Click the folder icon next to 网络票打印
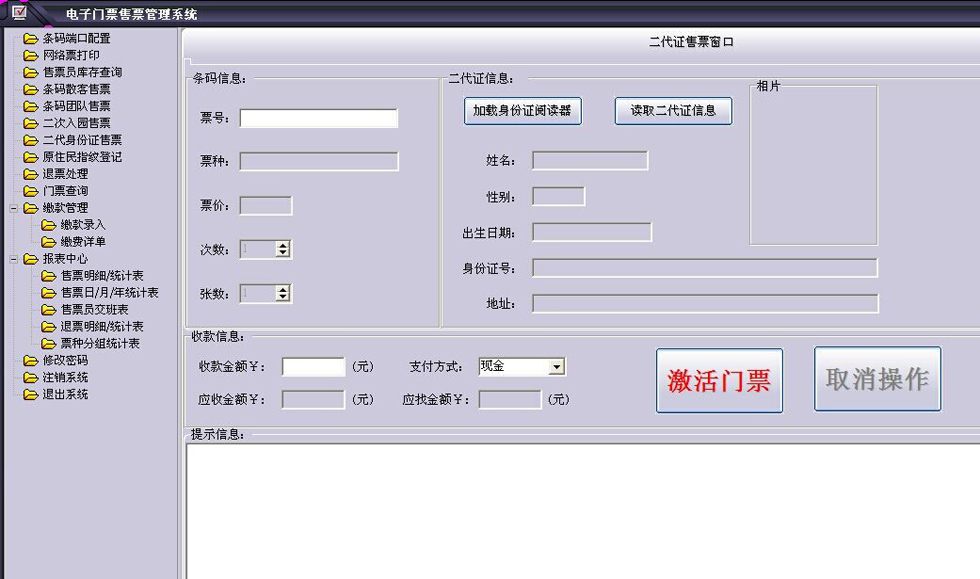The height and width of the screenshot is (579, 980). (x=30, y=56)
